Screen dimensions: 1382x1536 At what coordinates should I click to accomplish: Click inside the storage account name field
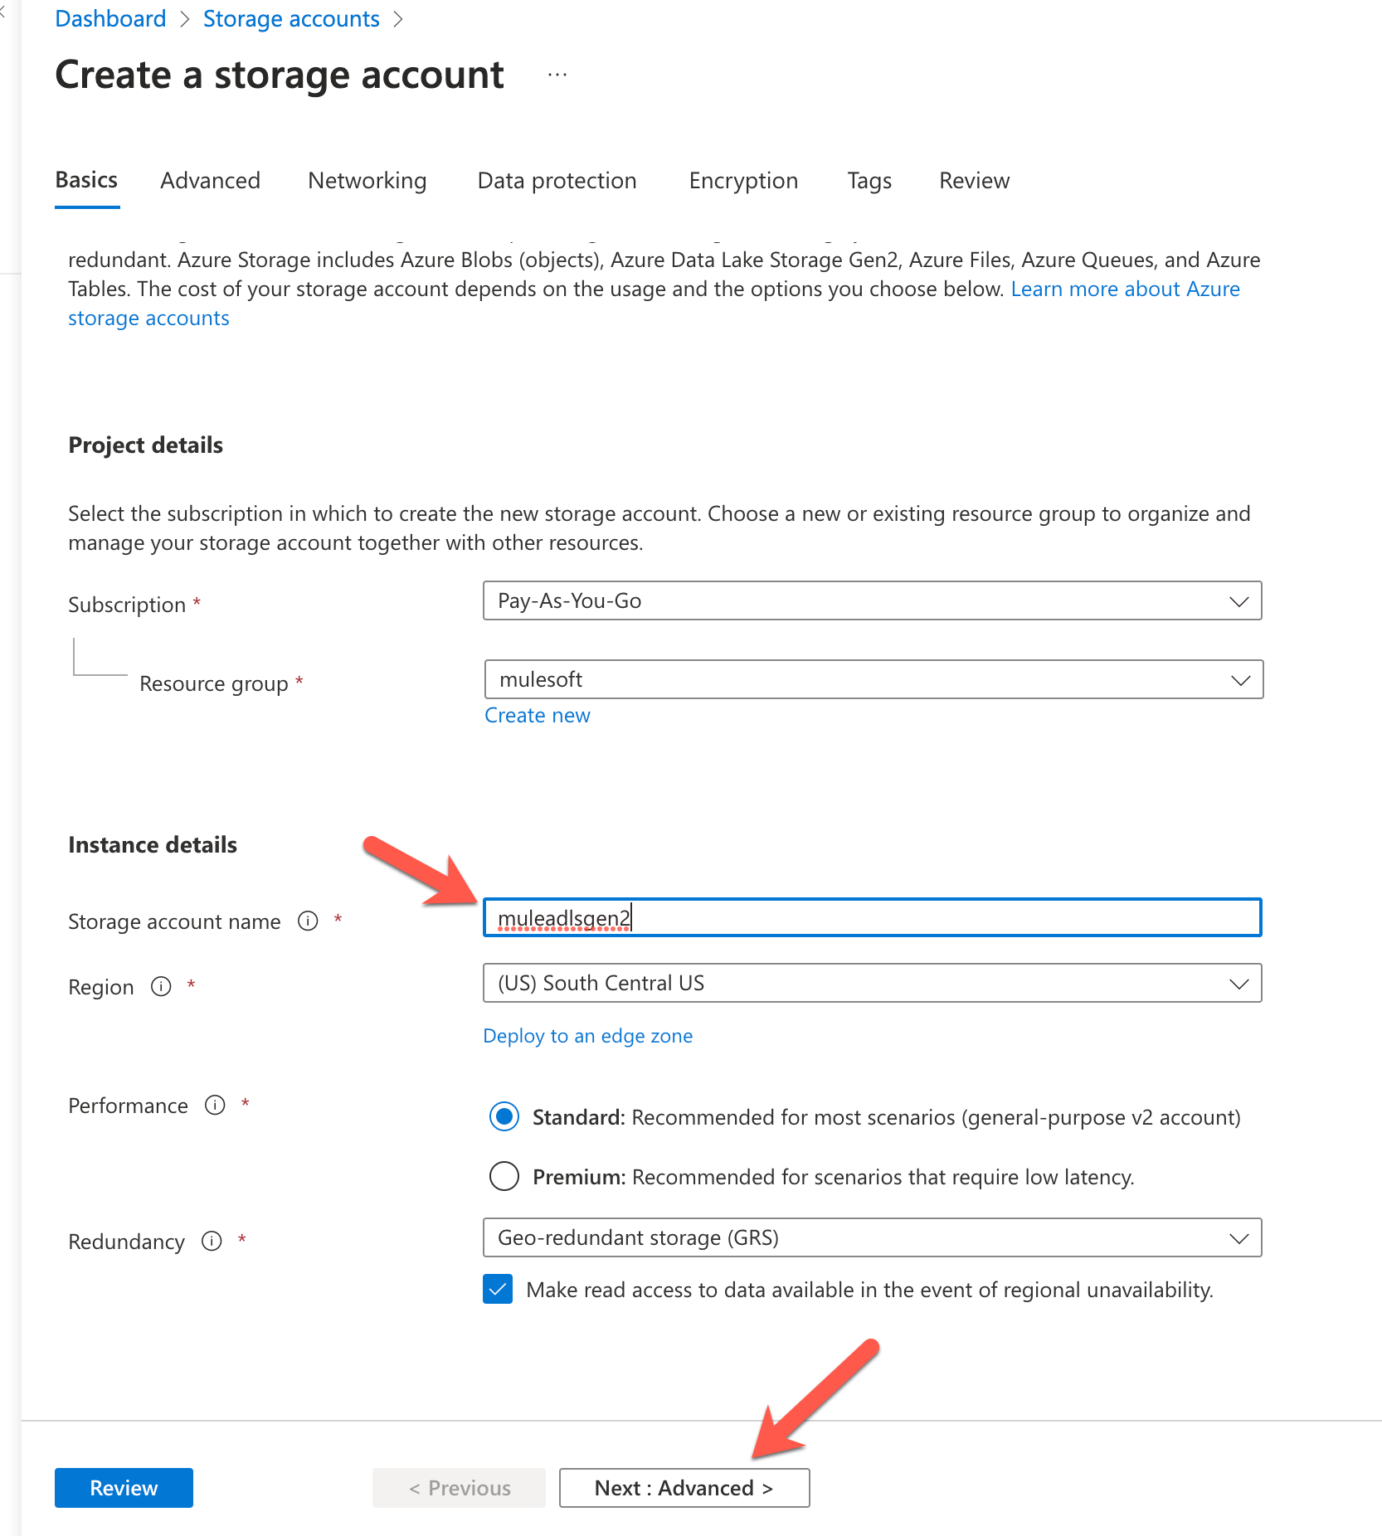(x=870, y=917)
